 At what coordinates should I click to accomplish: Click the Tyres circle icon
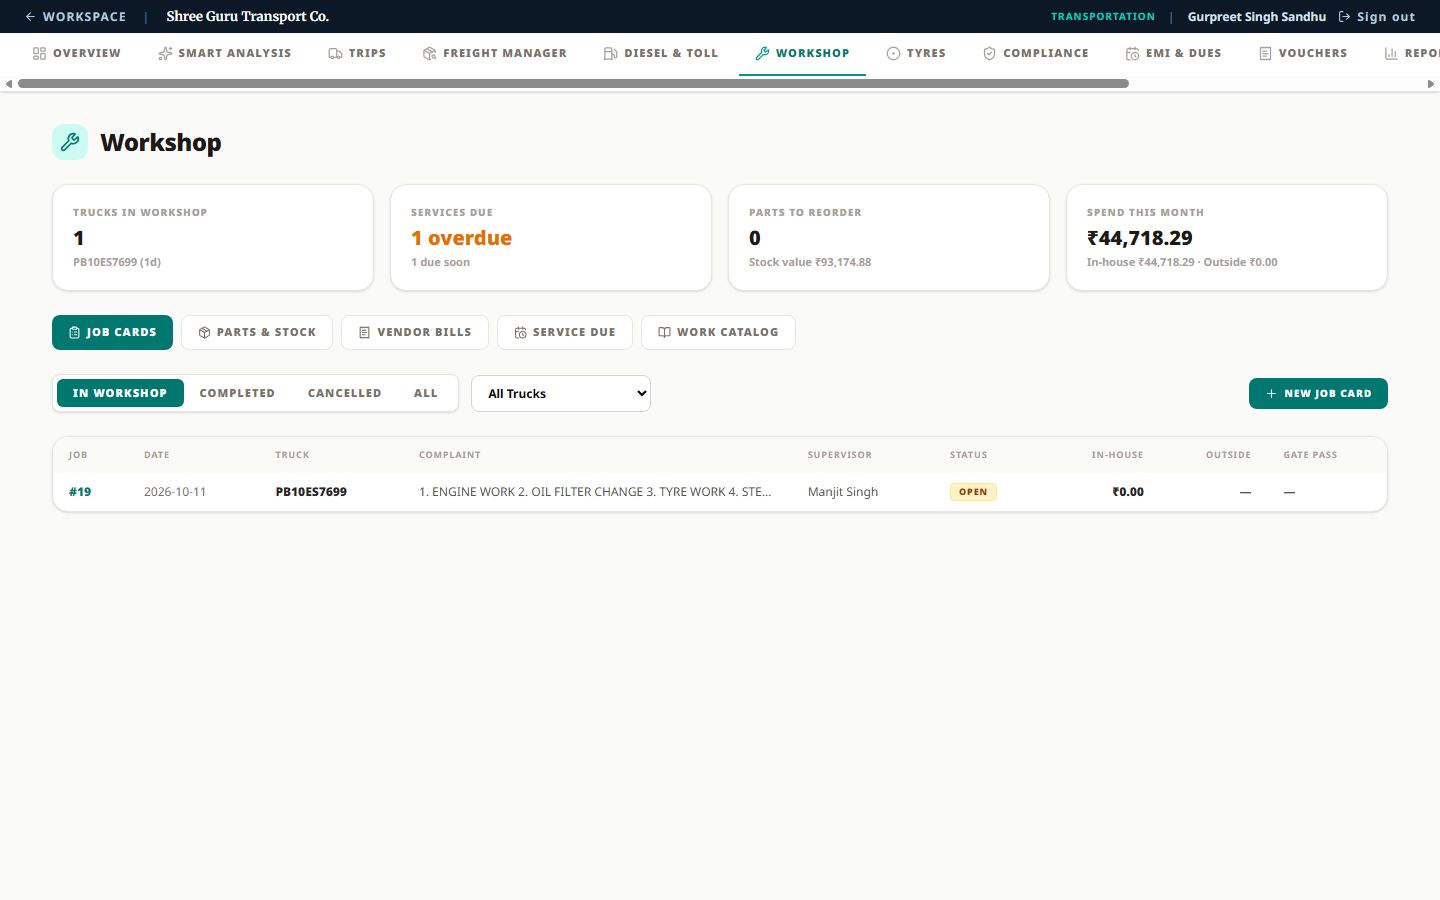tap(893, 53)
